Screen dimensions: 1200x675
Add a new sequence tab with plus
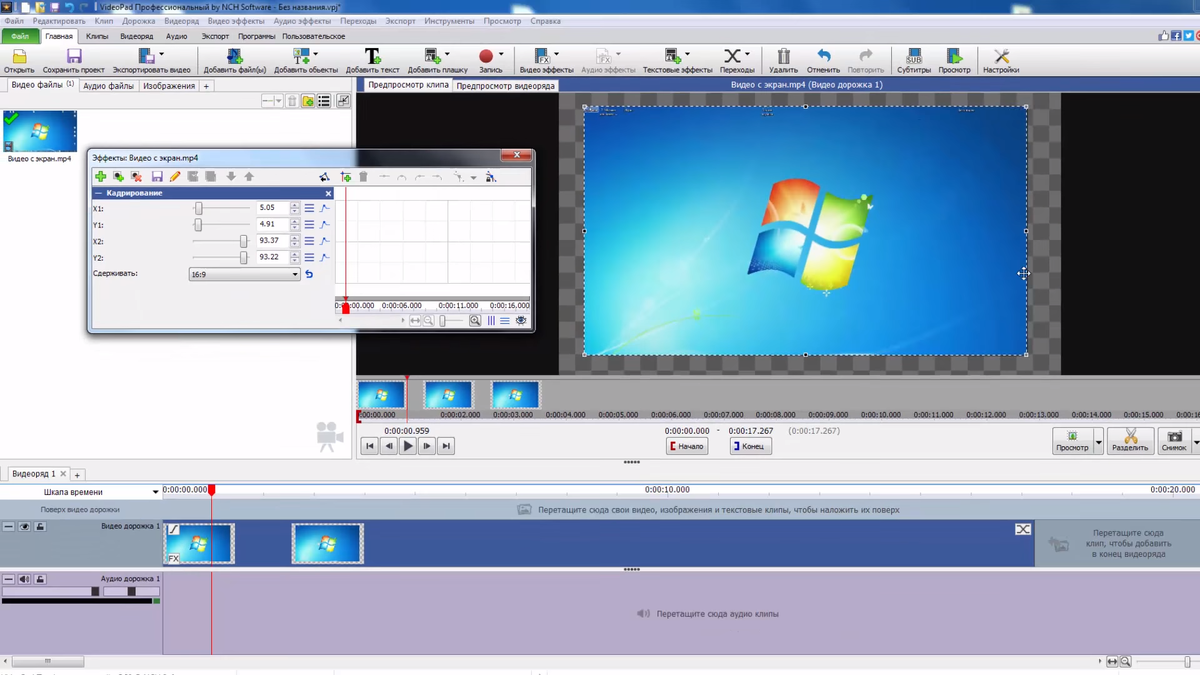77,475
